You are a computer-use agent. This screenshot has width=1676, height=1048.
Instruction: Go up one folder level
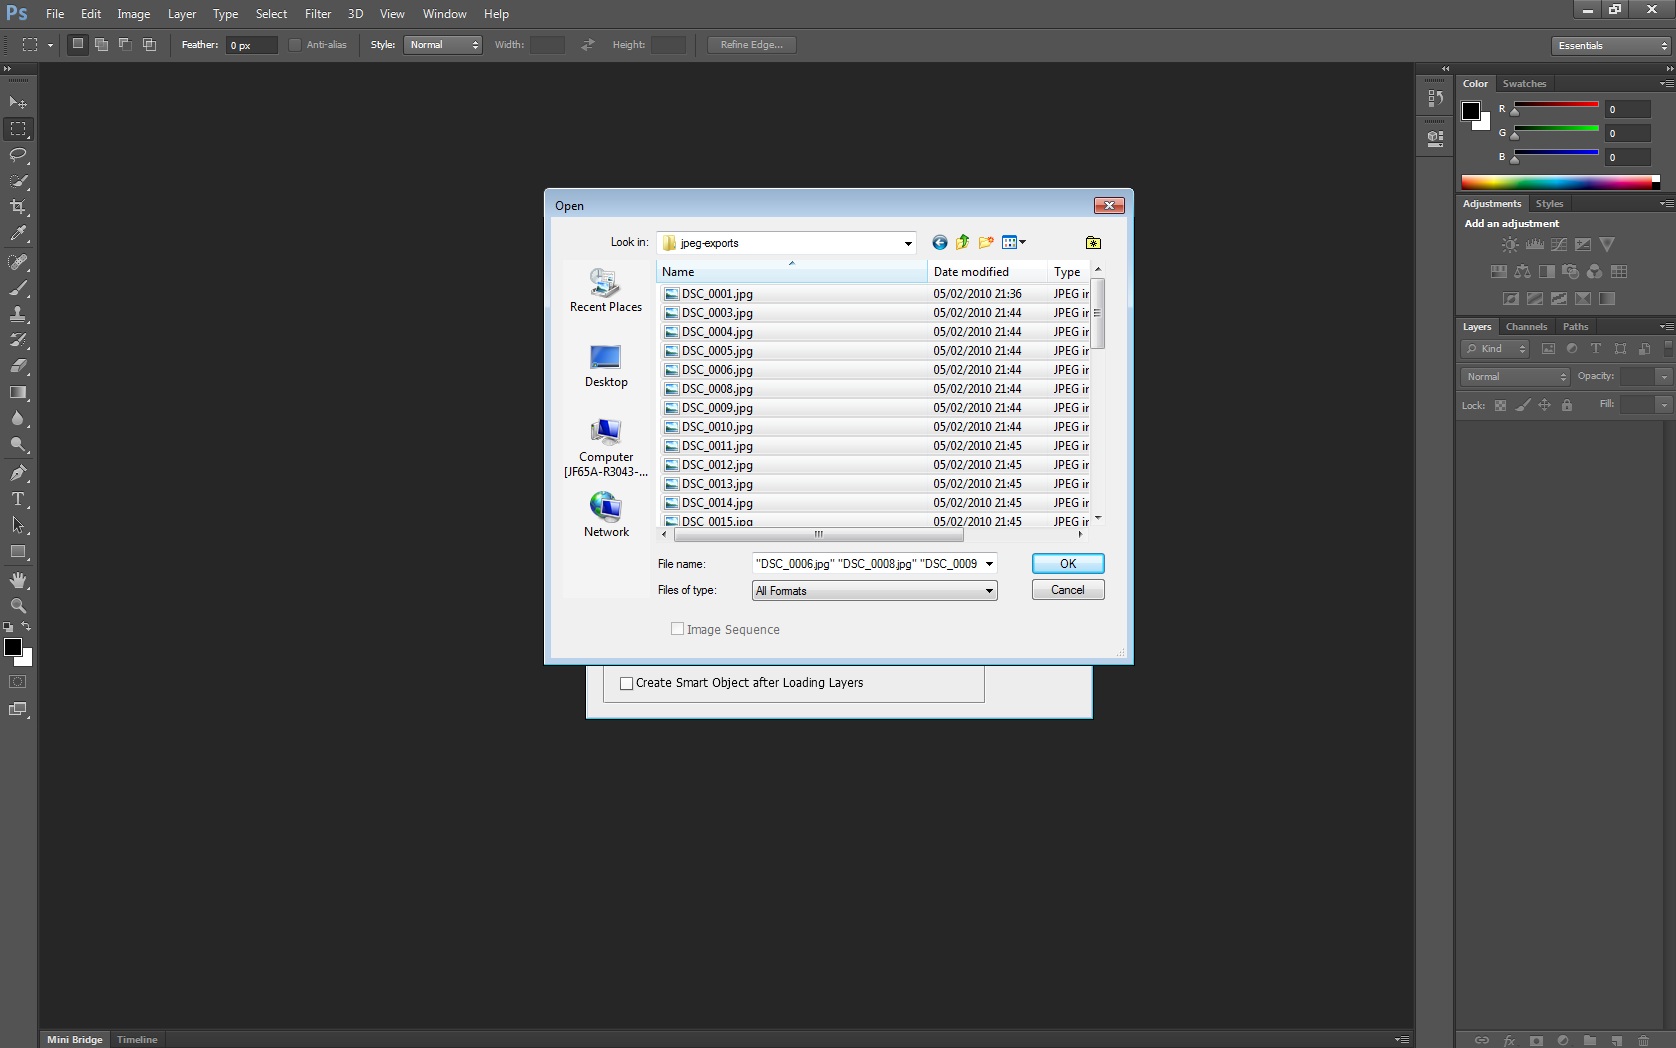(962, 243)
